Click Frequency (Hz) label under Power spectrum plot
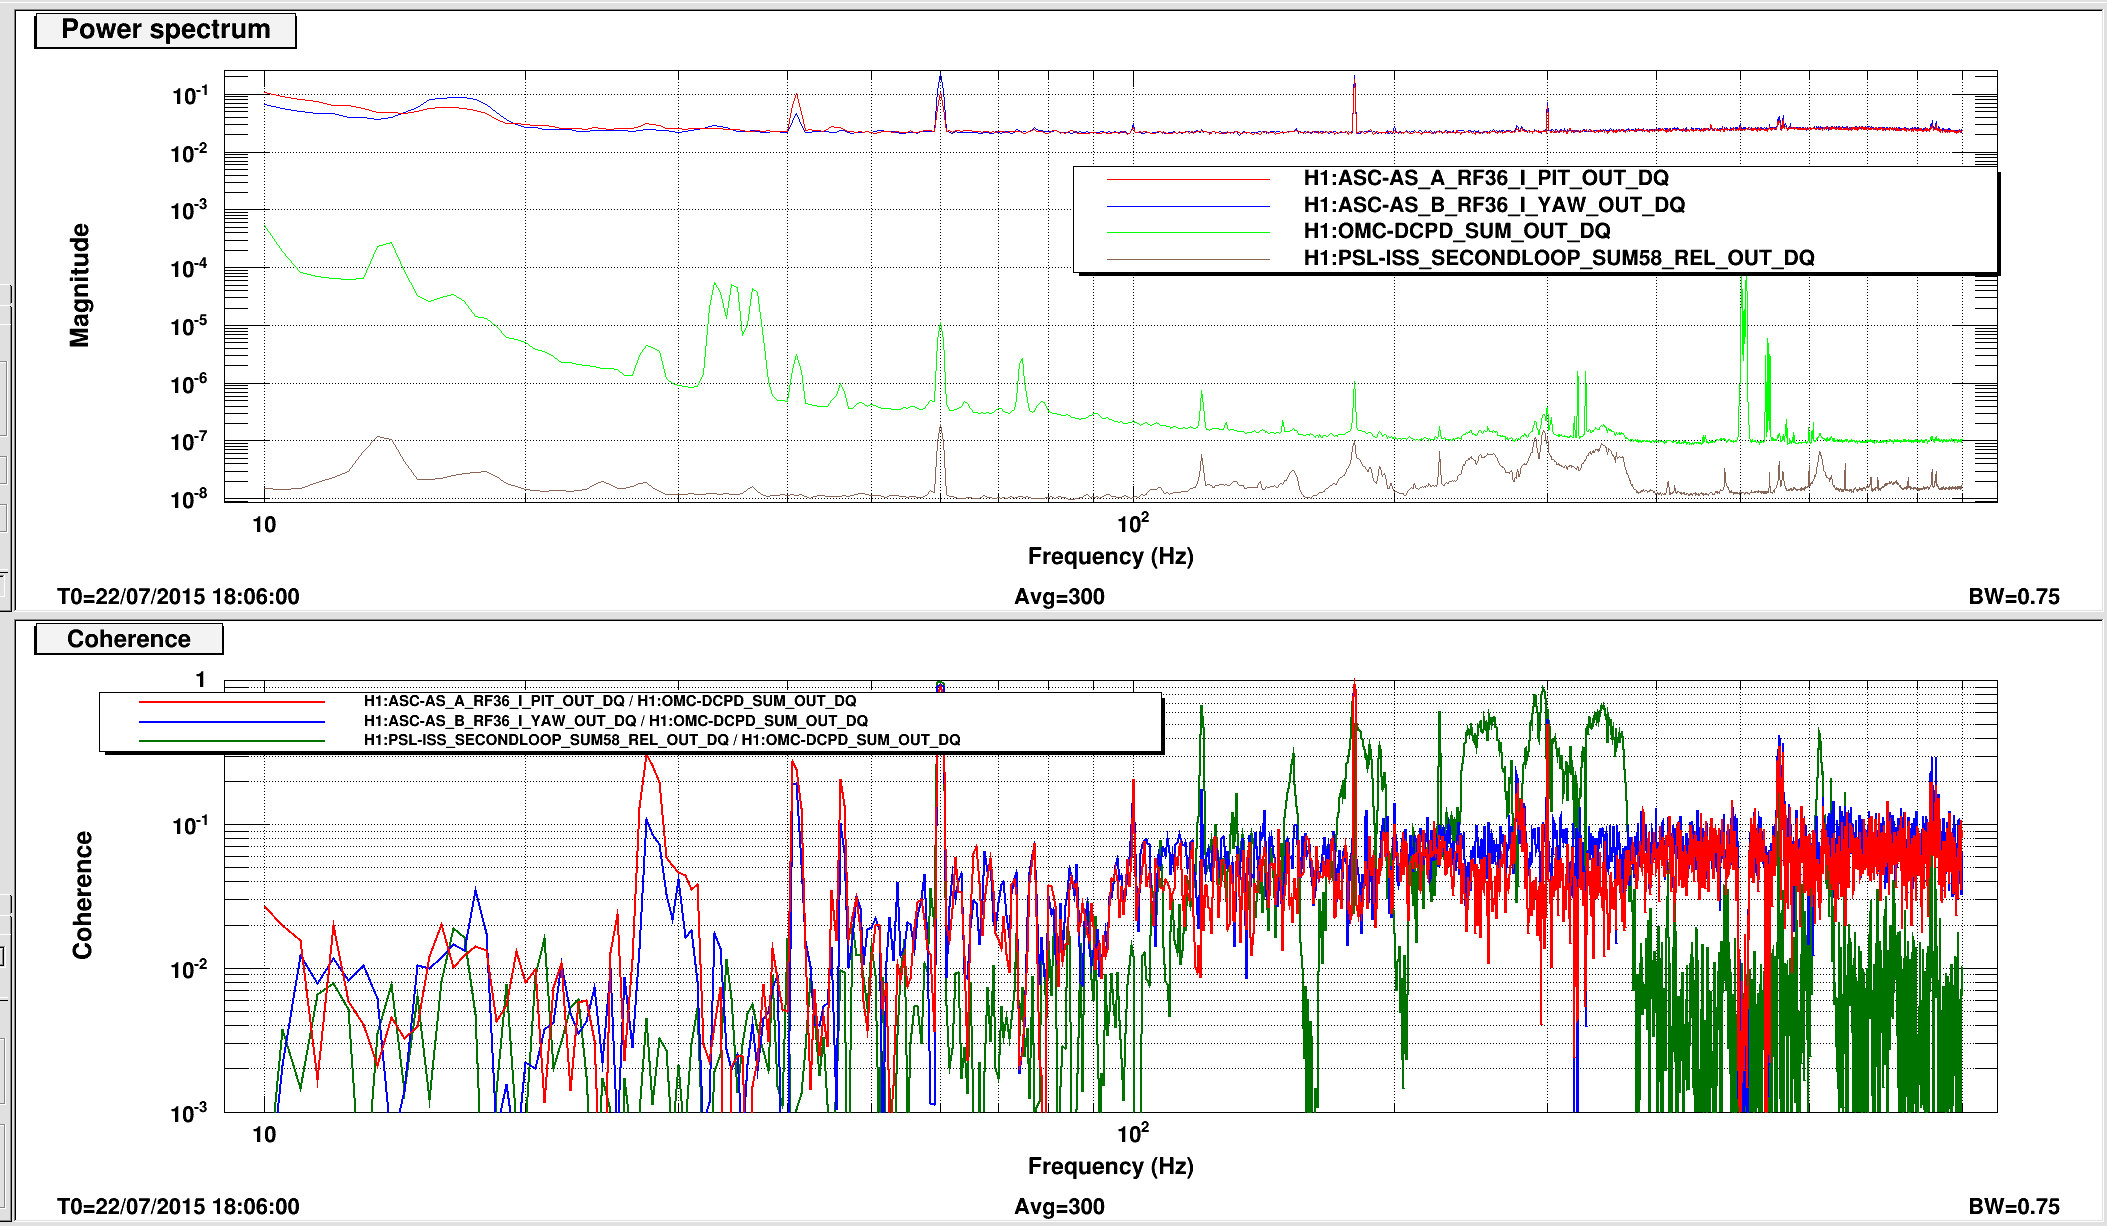Image resolution: width=2107 pixels, height=1226 pixels. 1110,556
